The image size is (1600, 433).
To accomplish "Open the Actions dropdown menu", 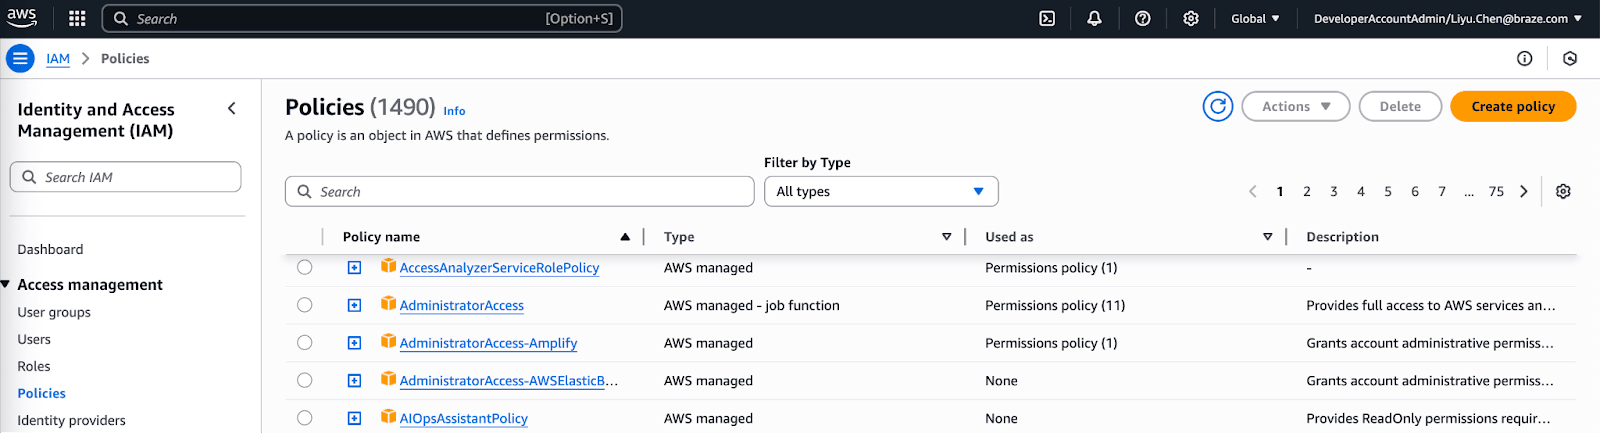I will click(1295, 107).
